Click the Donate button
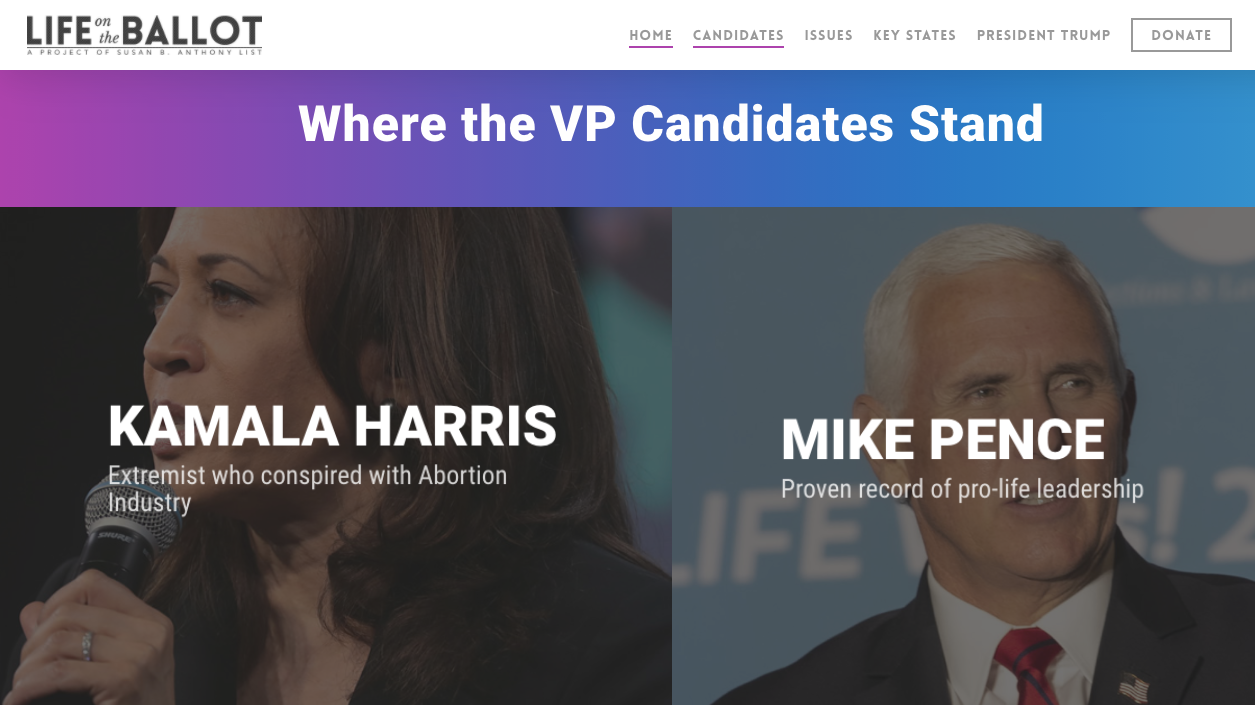 point(1181,35)
